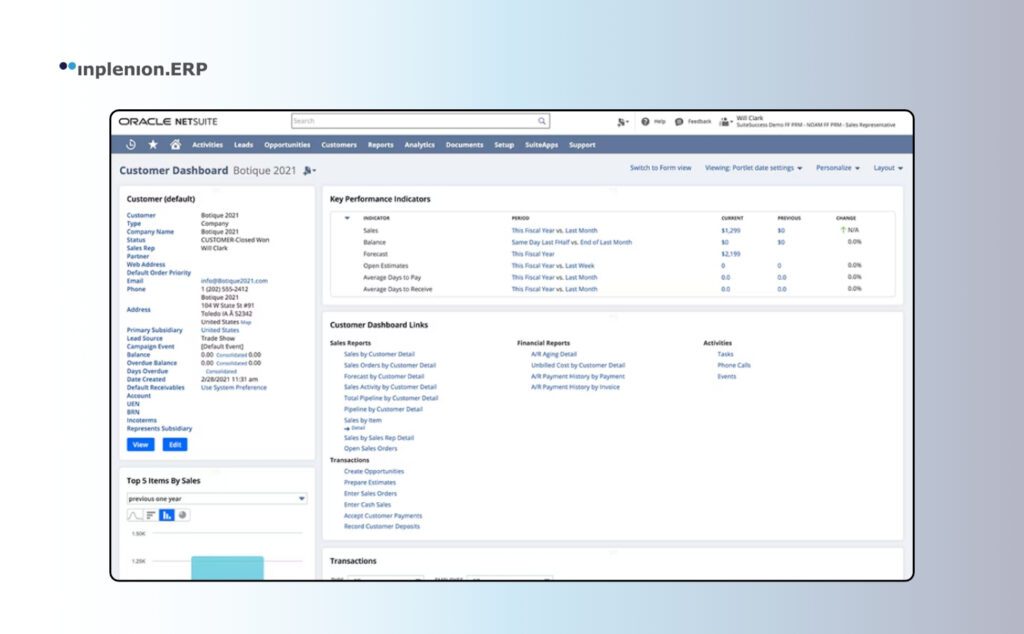
Task: Click Switch to Form view
Action: (660, 168)
